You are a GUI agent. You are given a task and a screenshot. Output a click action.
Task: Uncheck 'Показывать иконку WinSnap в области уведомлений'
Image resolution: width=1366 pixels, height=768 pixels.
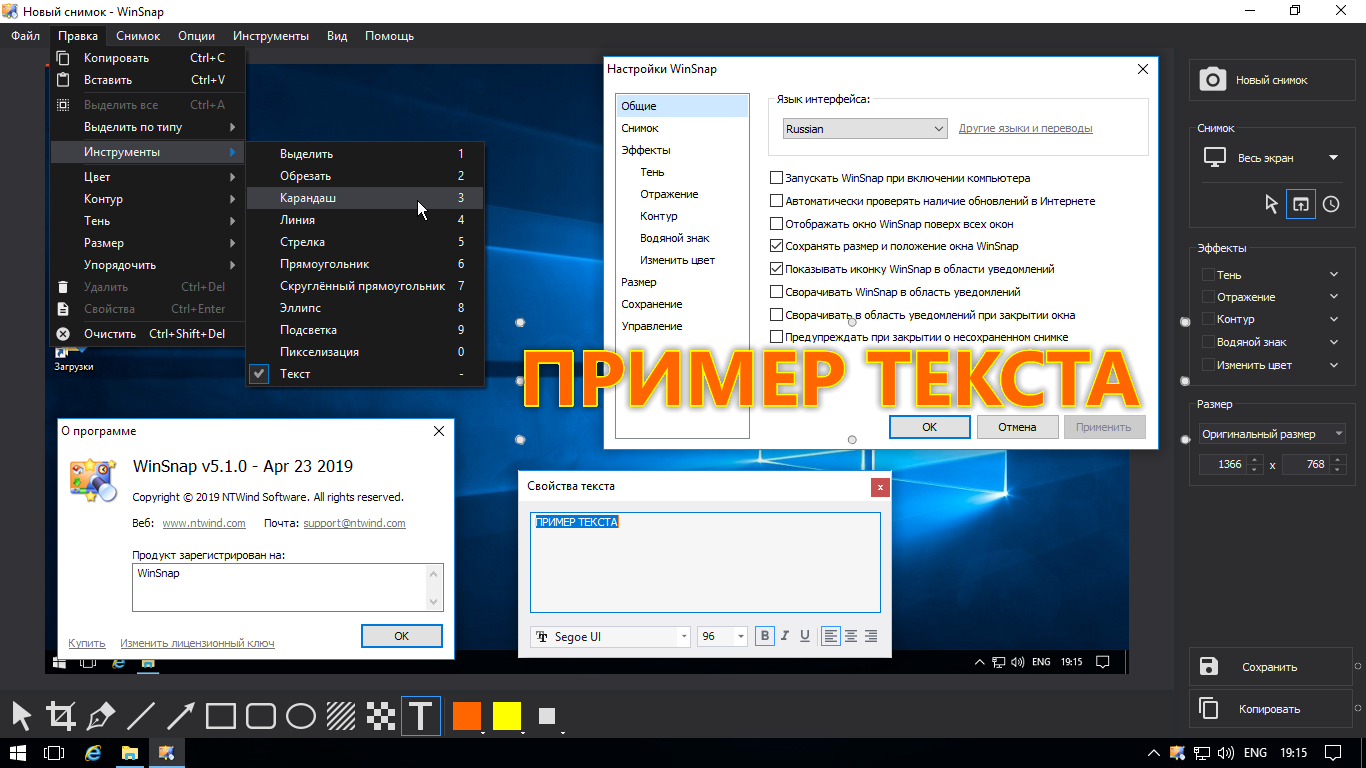click(777, 269)
